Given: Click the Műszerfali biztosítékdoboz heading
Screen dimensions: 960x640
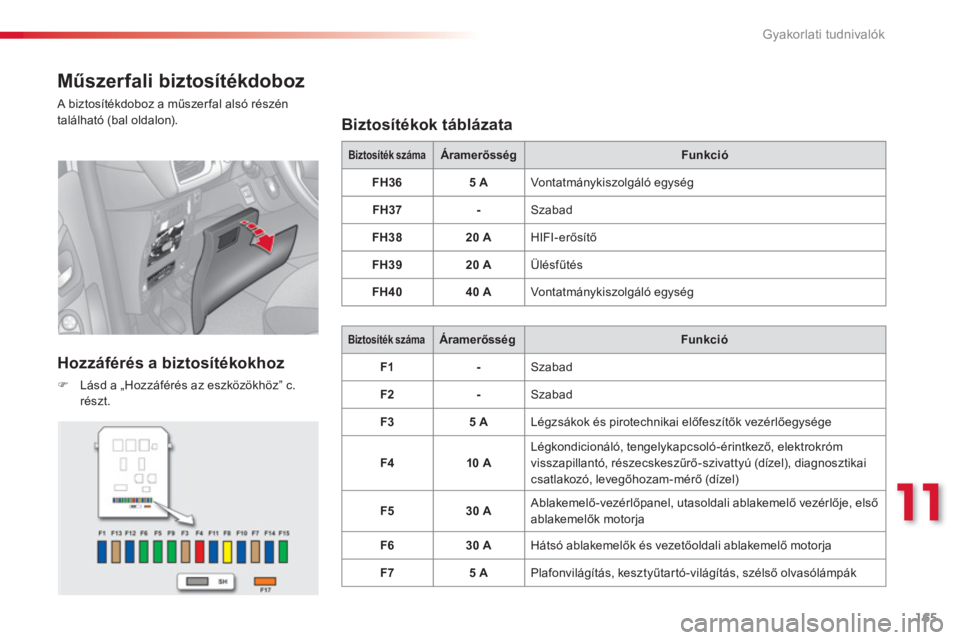Looking at the screenshot, I should coord(181,81).
